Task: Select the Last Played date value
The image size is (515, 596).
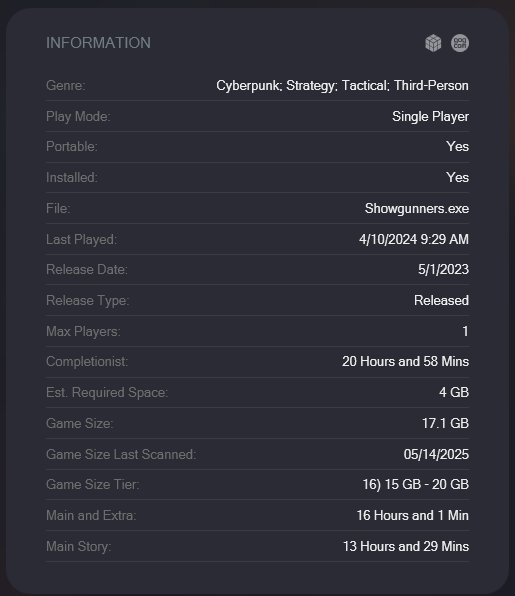Action: (x=414, y=239)
